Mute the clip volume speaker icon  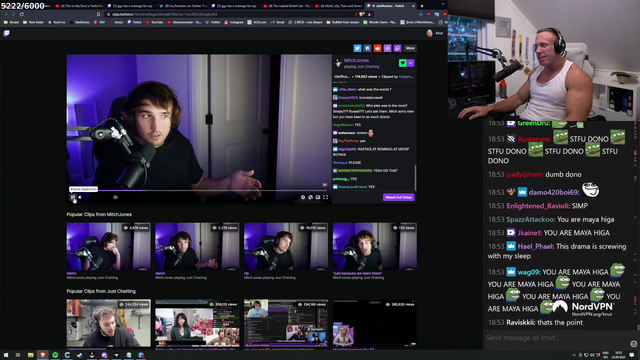click(x=80, y=197)
